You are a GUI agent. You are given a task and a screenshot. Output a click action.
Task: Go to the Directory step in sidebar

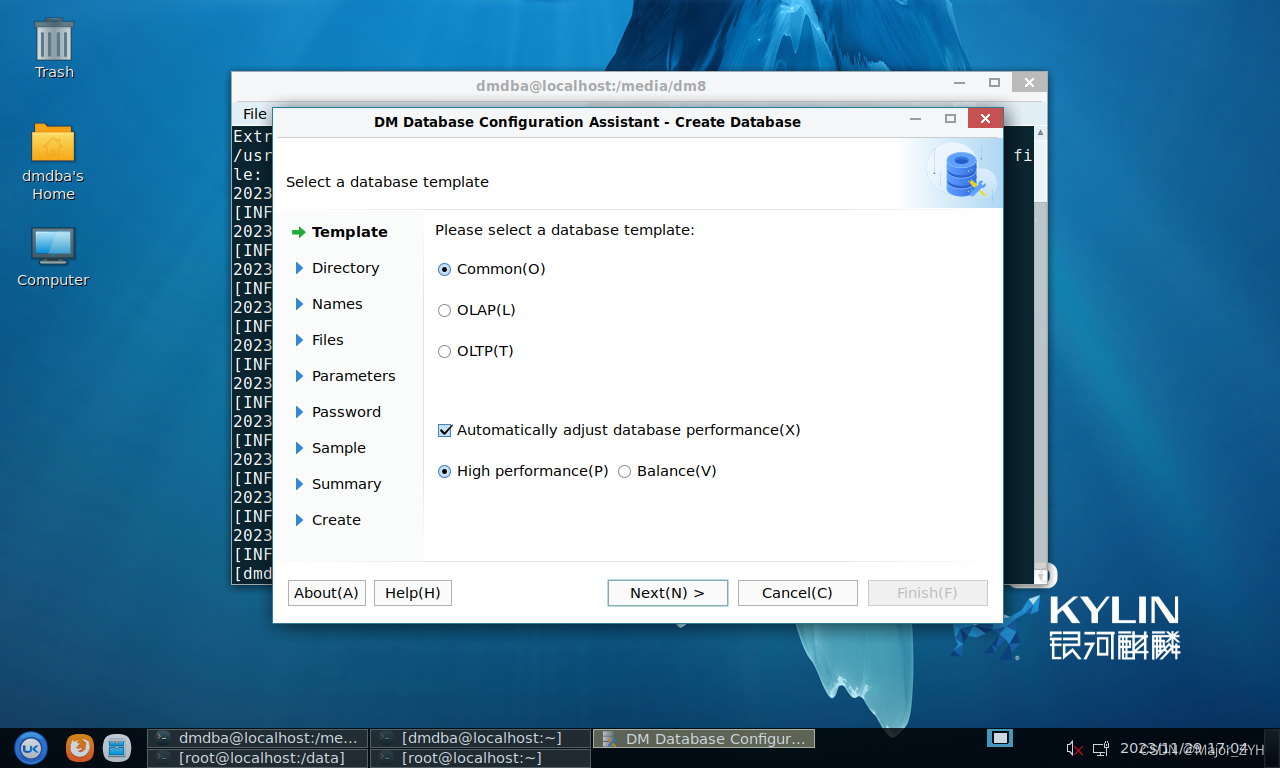(x=345, y=268)
